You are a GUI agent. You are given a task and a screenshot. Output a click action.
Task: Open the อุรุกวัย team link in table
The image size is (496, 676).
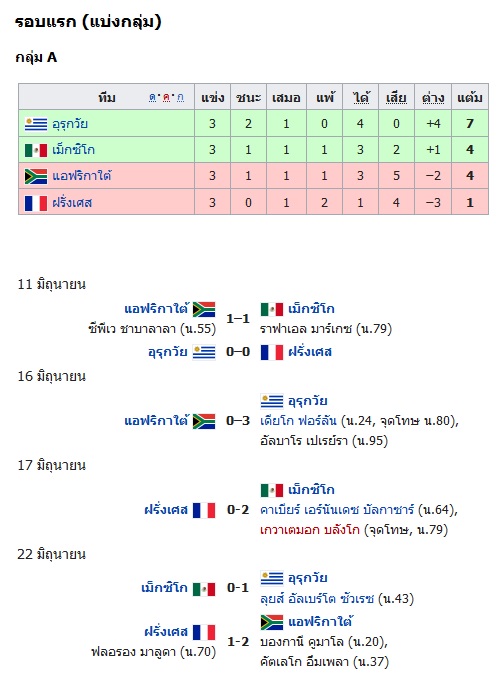pos(70,124)
